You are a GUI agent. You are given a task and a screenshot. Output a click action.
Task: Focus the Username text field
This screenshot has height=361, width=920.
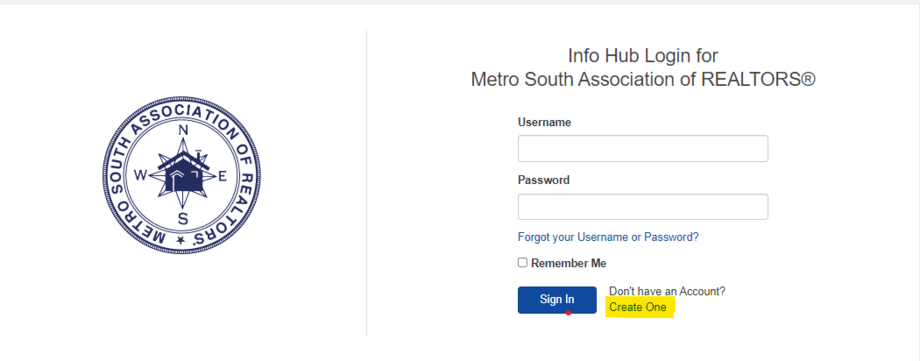pyautogui.click(x=643, y=149)
